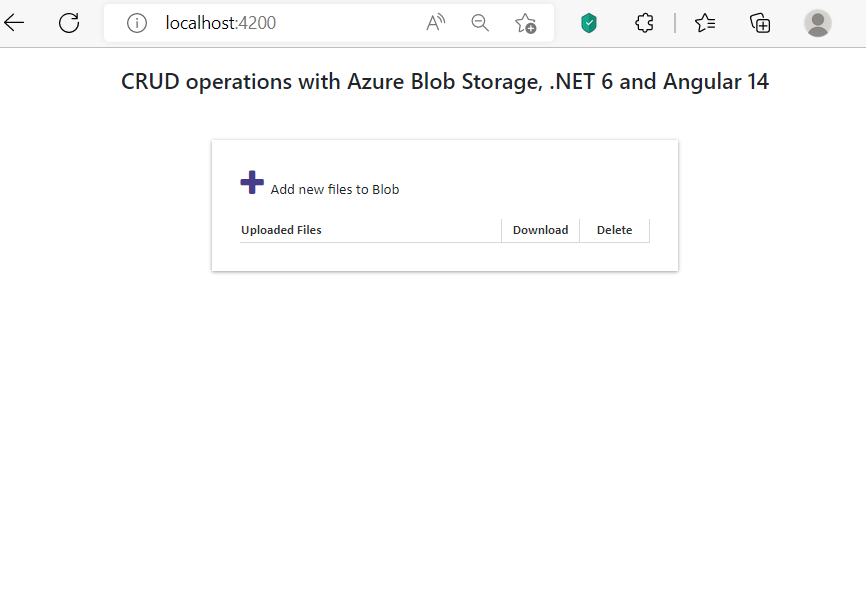Click the Download column header
The image size is (866, 614).
[x=540, y=230]
